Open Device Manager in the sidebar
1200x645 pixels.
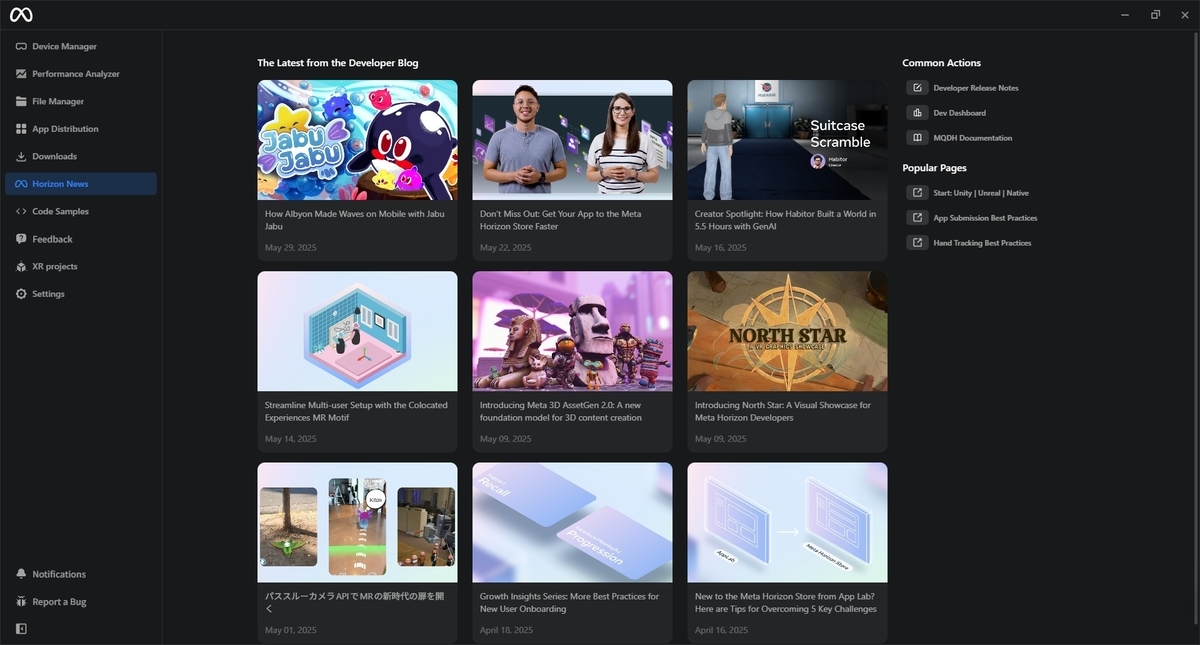pos(81,47)
